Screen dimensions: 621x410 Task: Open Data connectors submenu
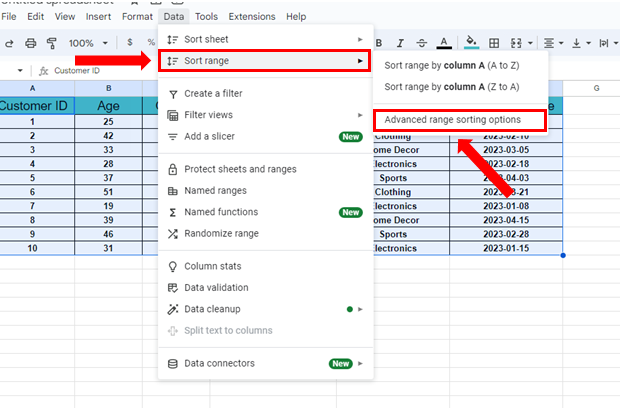tap(265, 363)
